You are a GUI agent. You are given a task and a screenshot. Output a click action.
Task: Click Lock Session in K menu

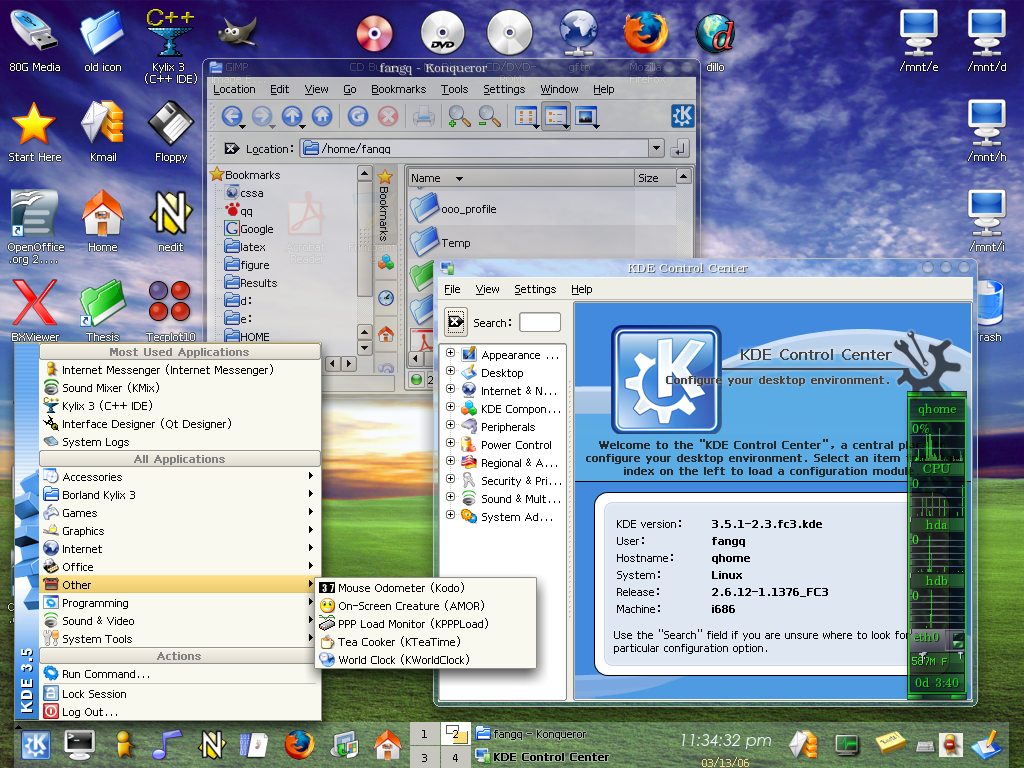[179, 694]
